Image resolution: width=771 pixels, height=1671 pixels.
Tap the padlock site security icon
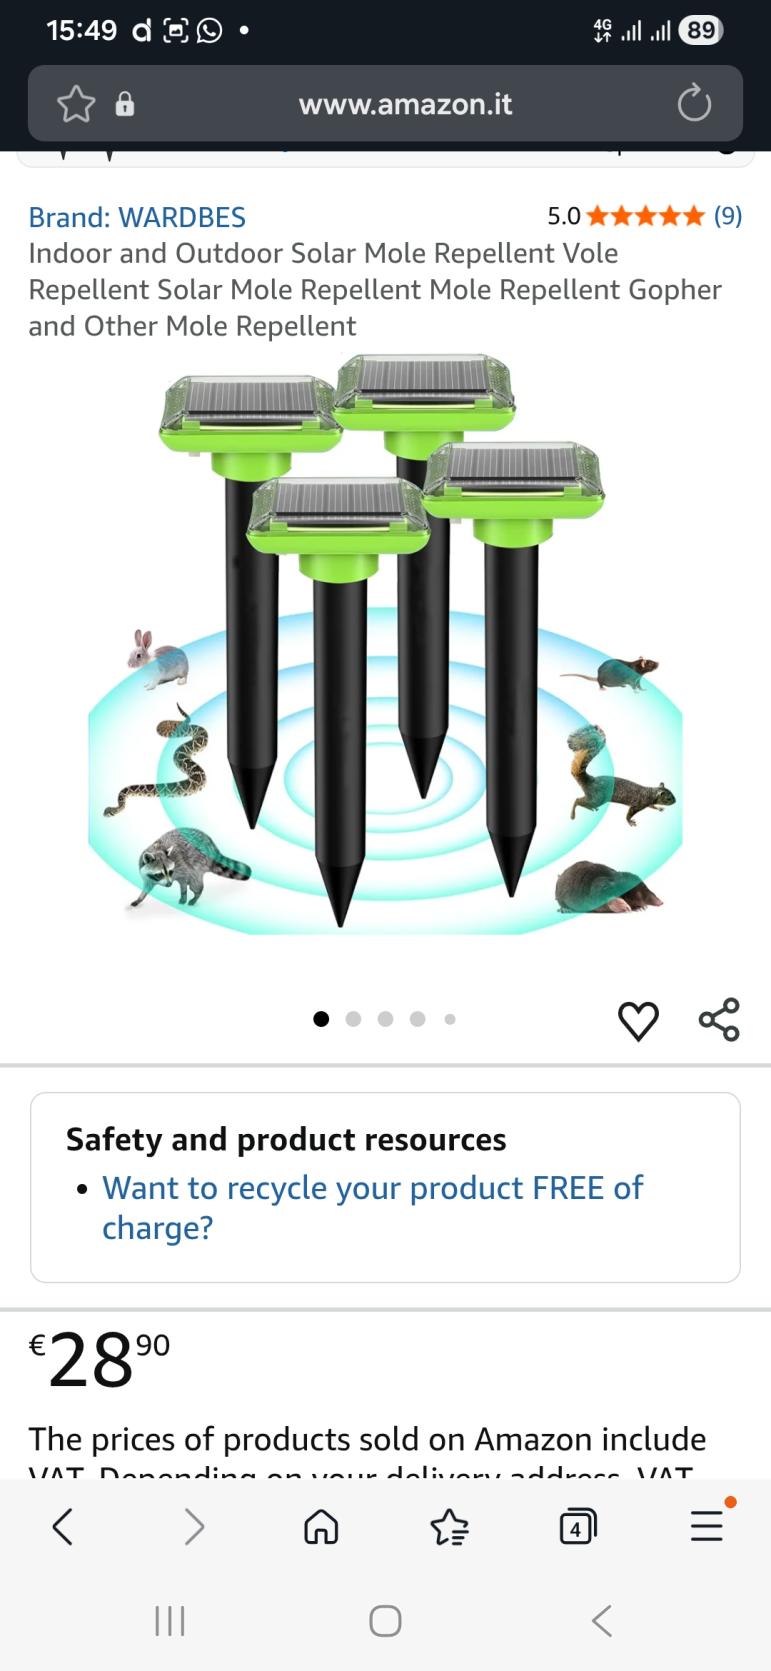click(x=125, y=104)
